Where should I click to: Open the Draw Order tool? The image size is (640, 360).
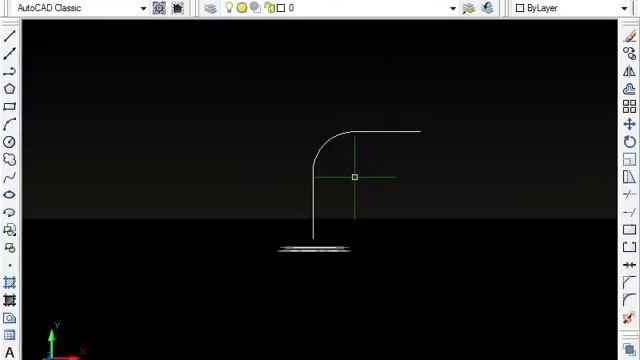629,350
